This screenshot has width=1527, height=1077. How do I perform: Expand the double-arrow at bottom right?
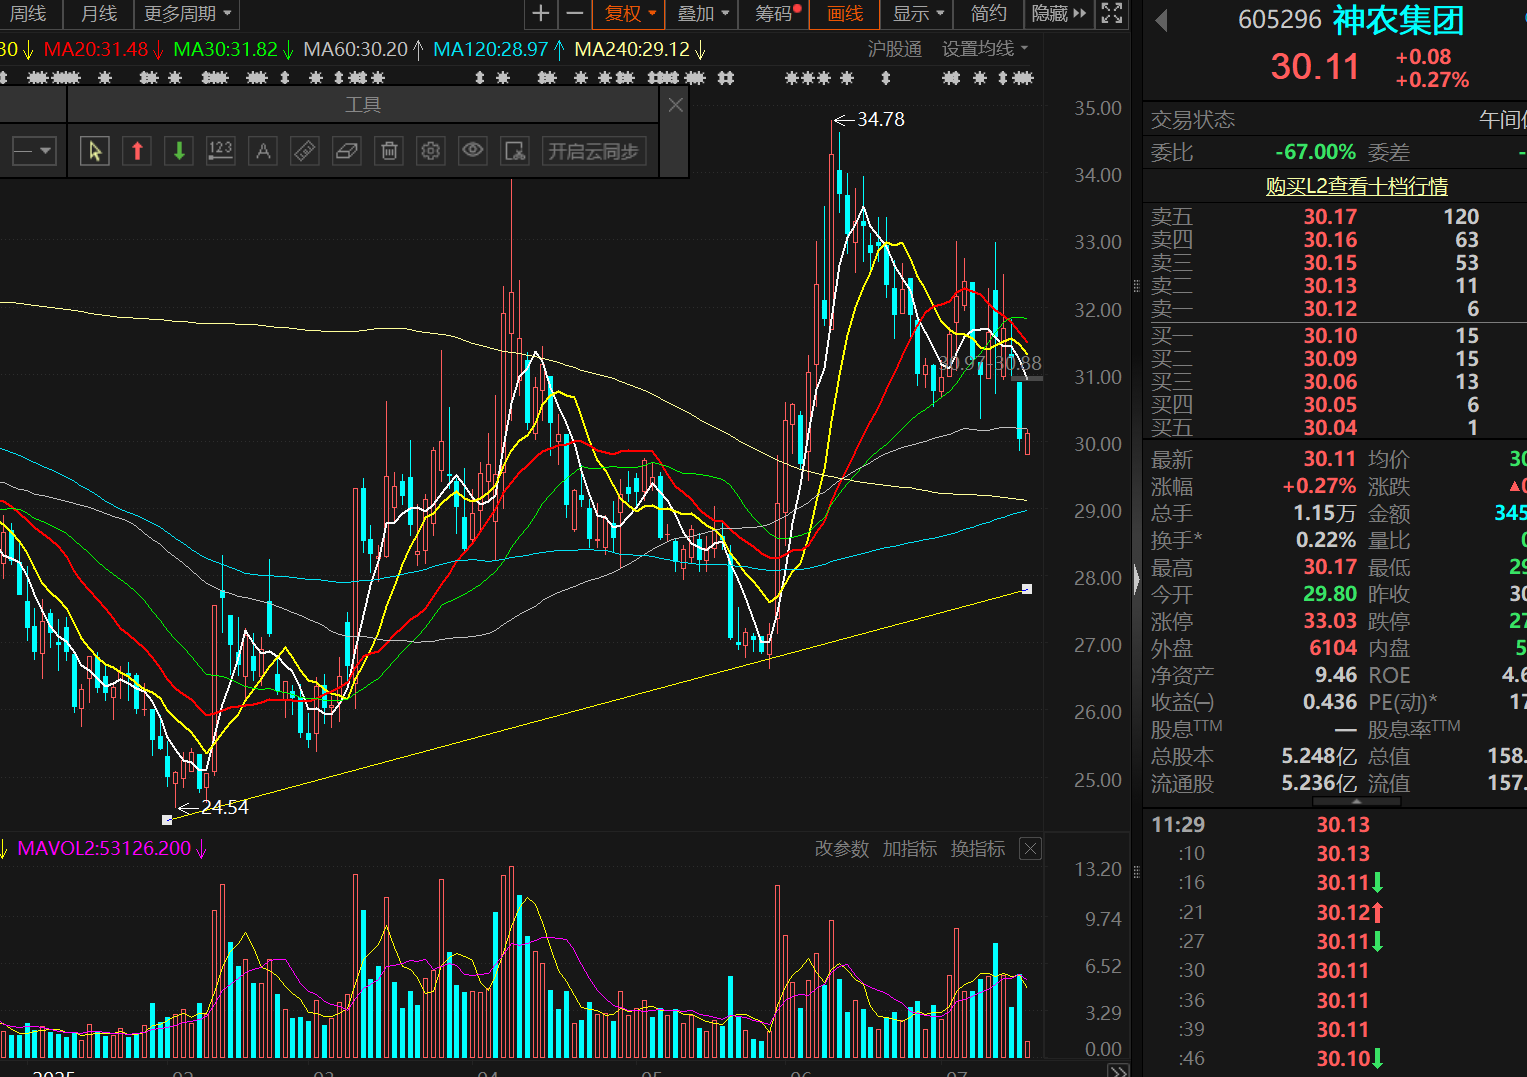coord(1118,1070)
